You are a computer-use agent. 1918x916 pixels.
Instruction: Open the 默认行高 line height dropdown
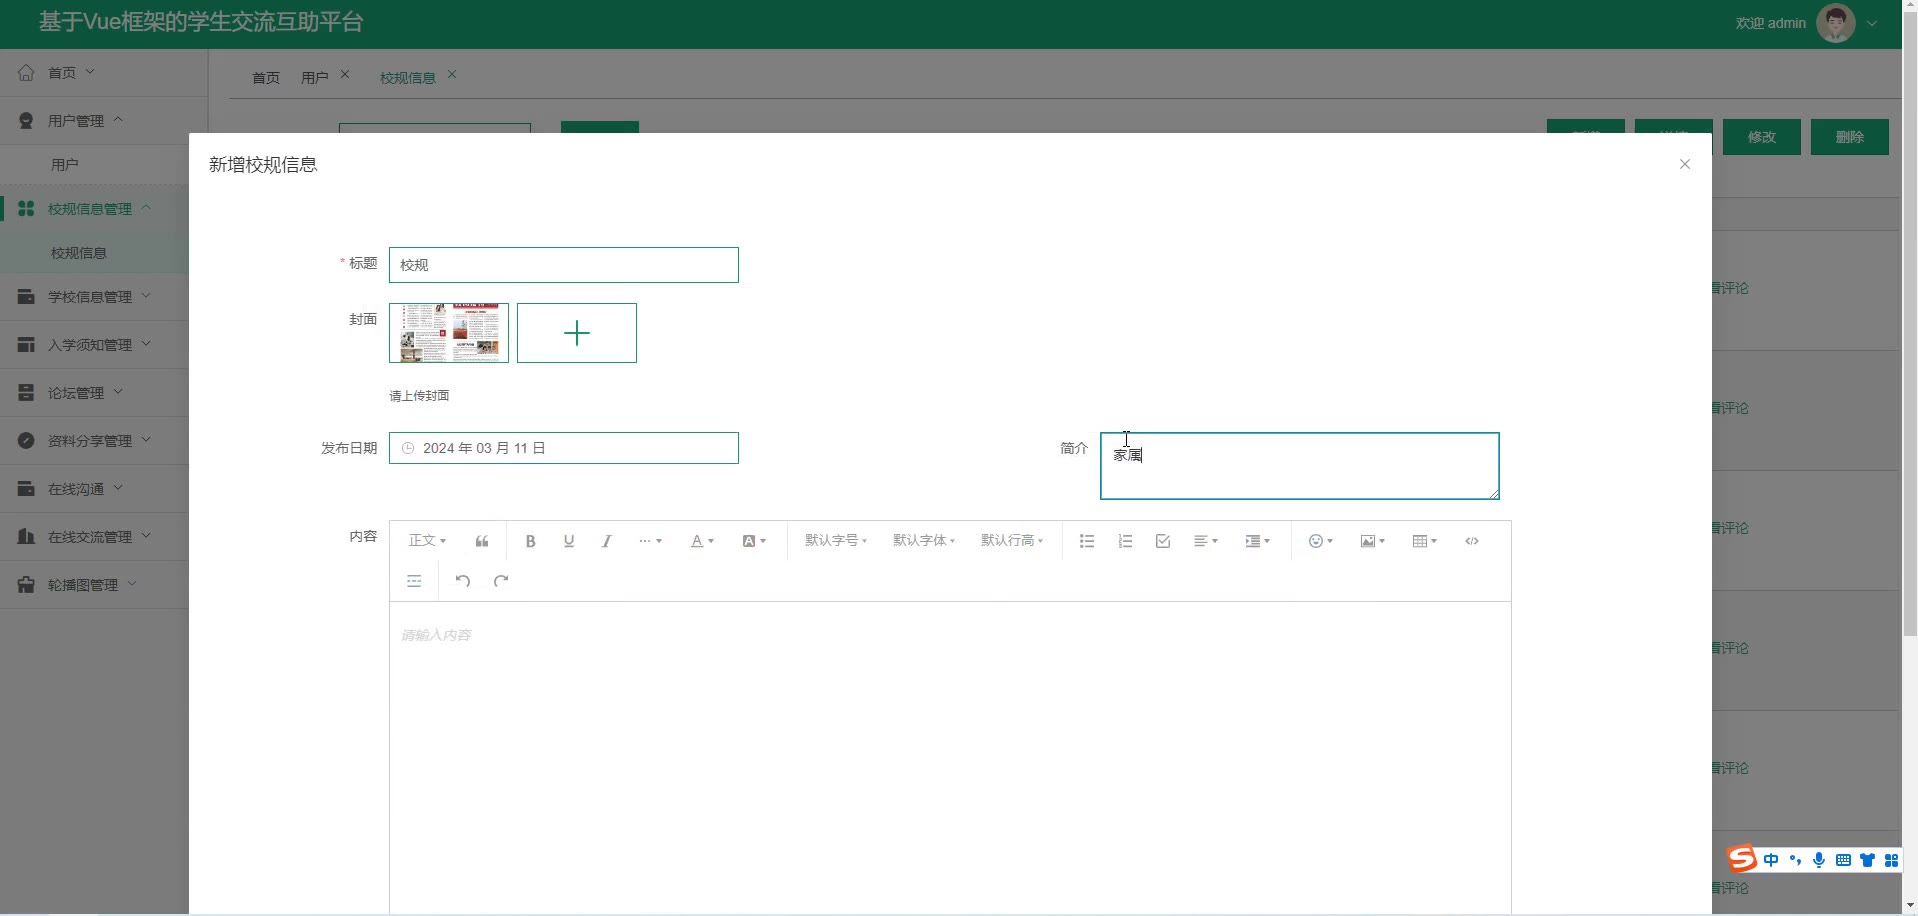[1012, 541]
